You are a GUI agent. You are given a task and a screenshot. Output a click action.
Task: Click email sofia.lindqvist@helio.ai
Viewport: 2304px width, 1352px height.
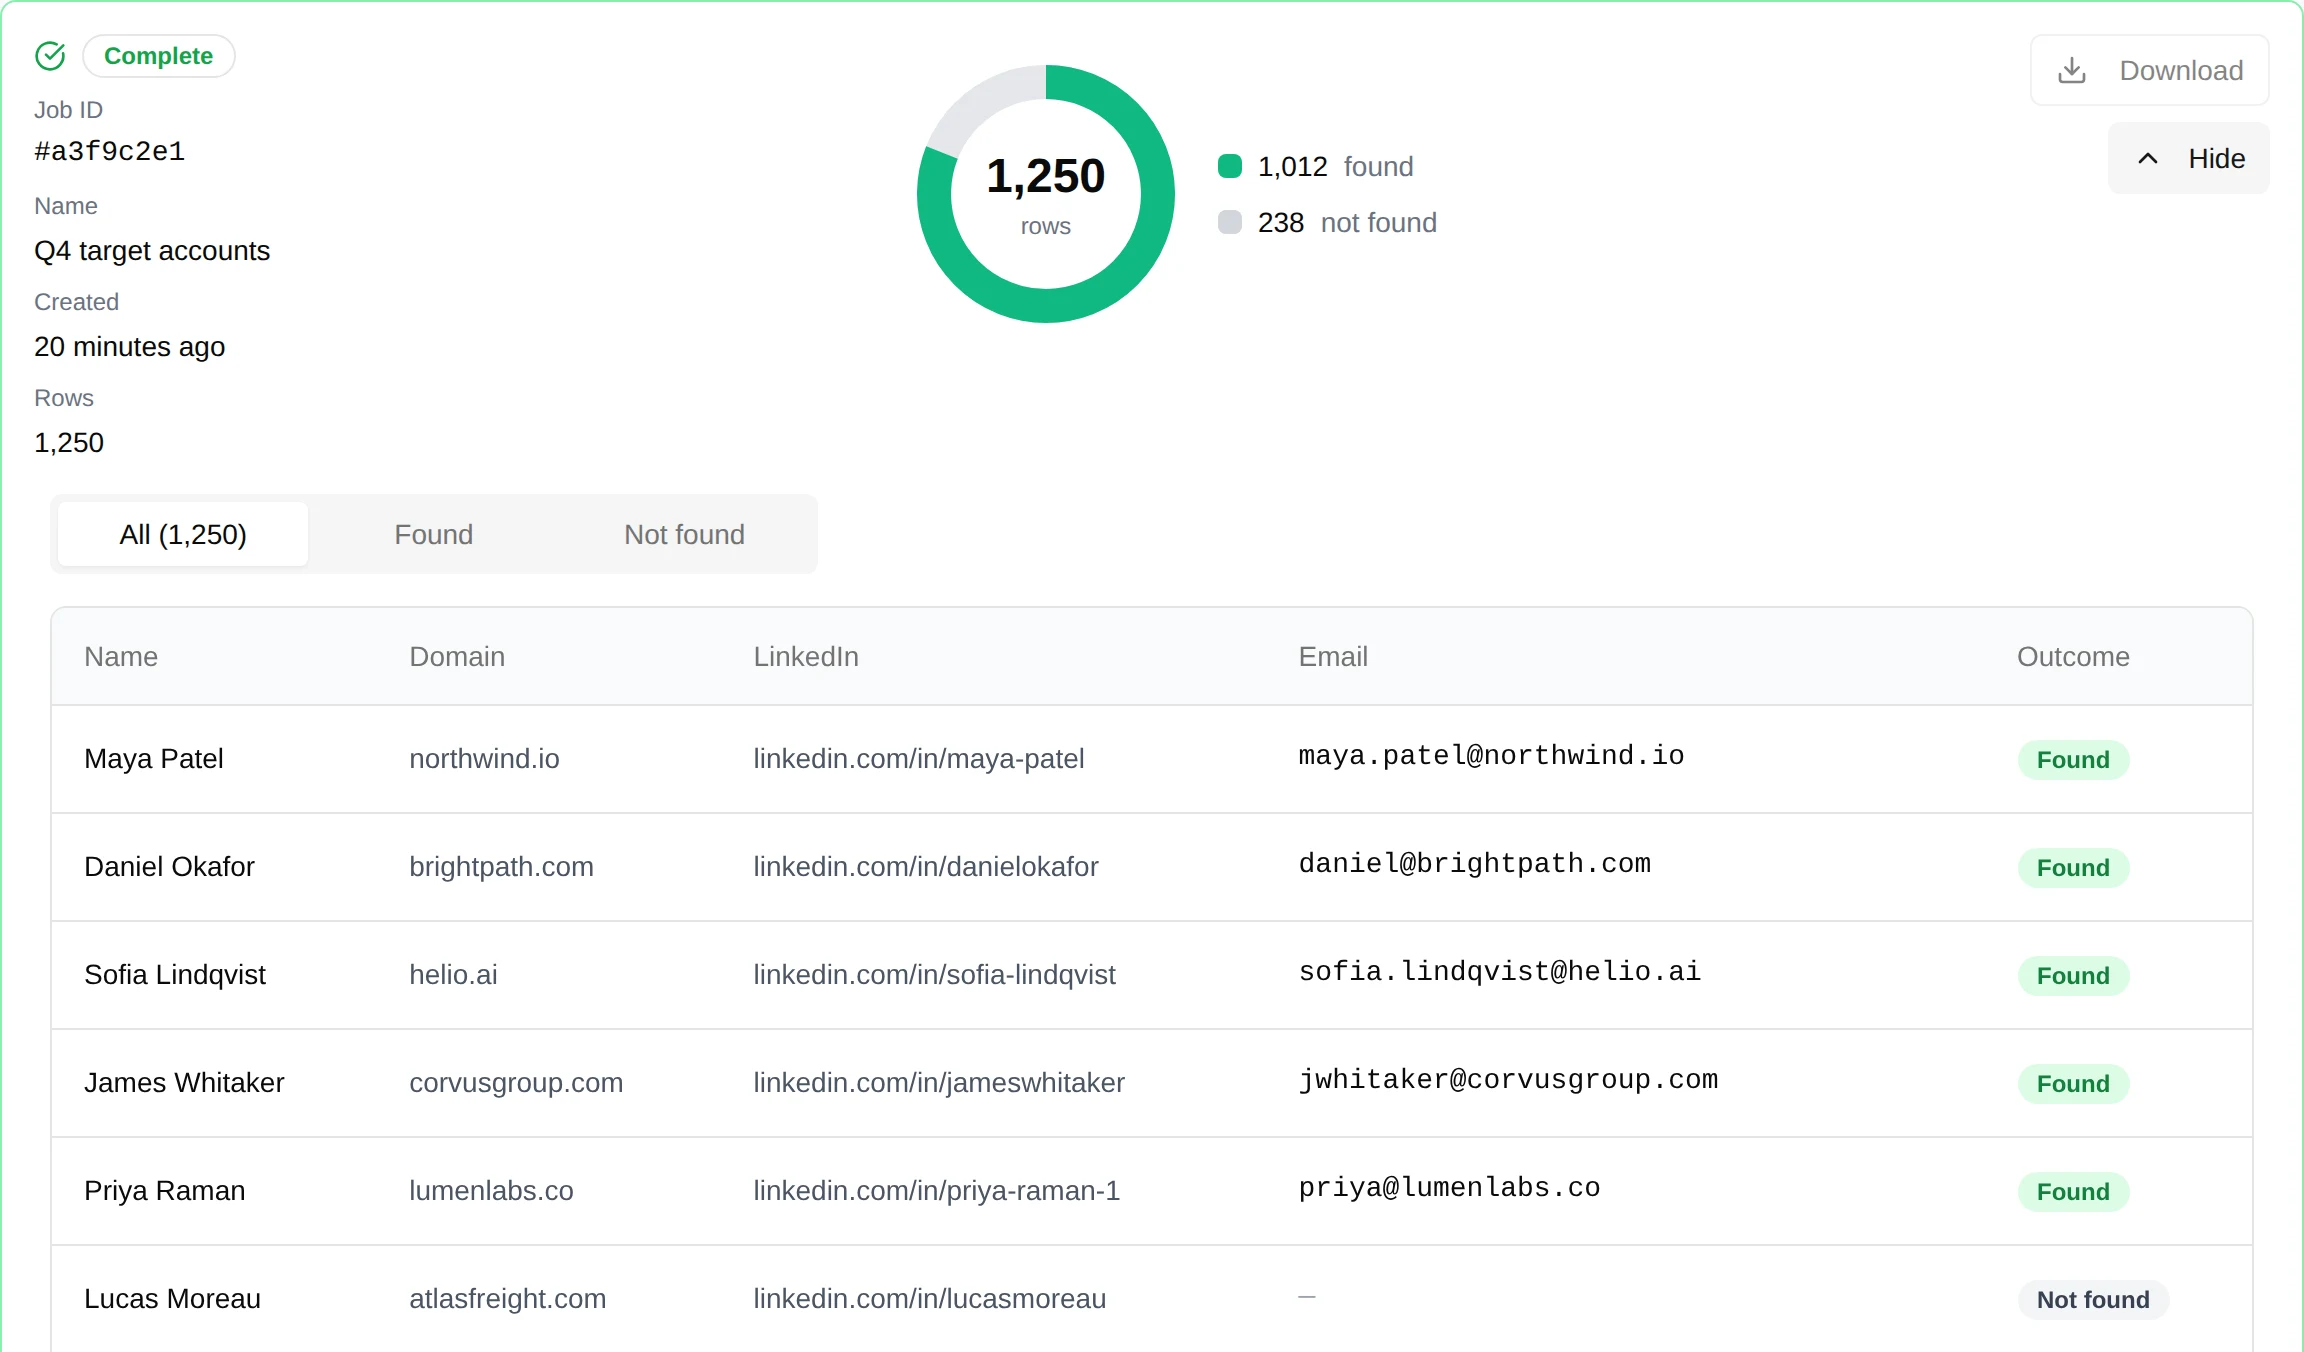(x=1499, y=972)
